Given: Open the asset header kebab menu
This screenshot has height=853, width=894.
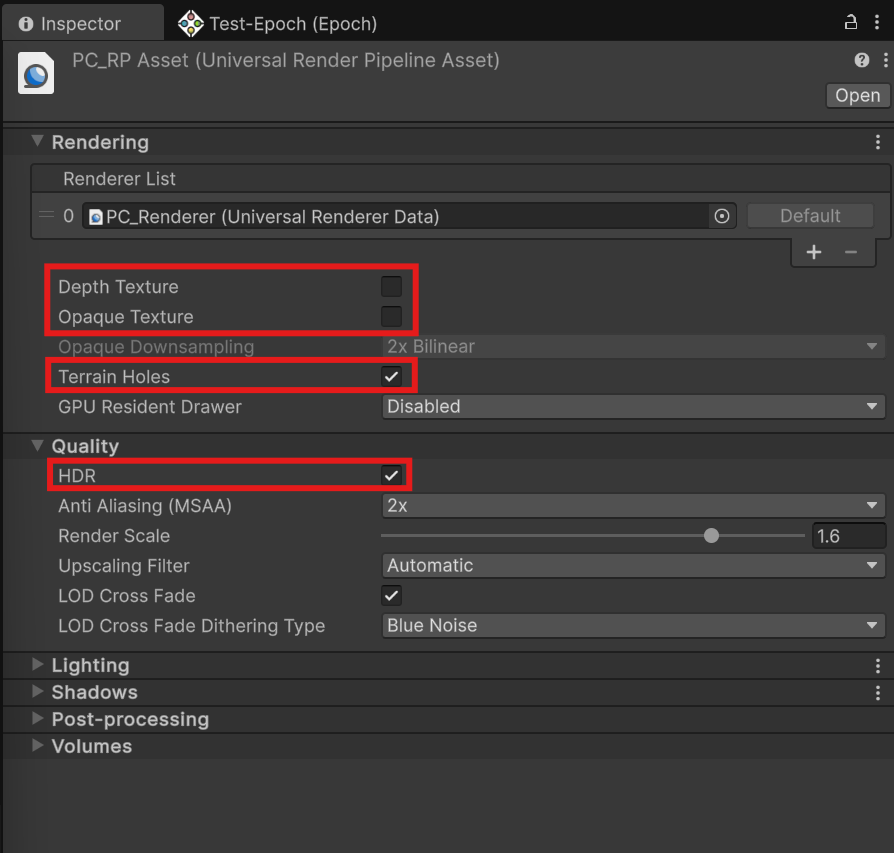Looking at the screenshot, I should [x=885, y=60].
